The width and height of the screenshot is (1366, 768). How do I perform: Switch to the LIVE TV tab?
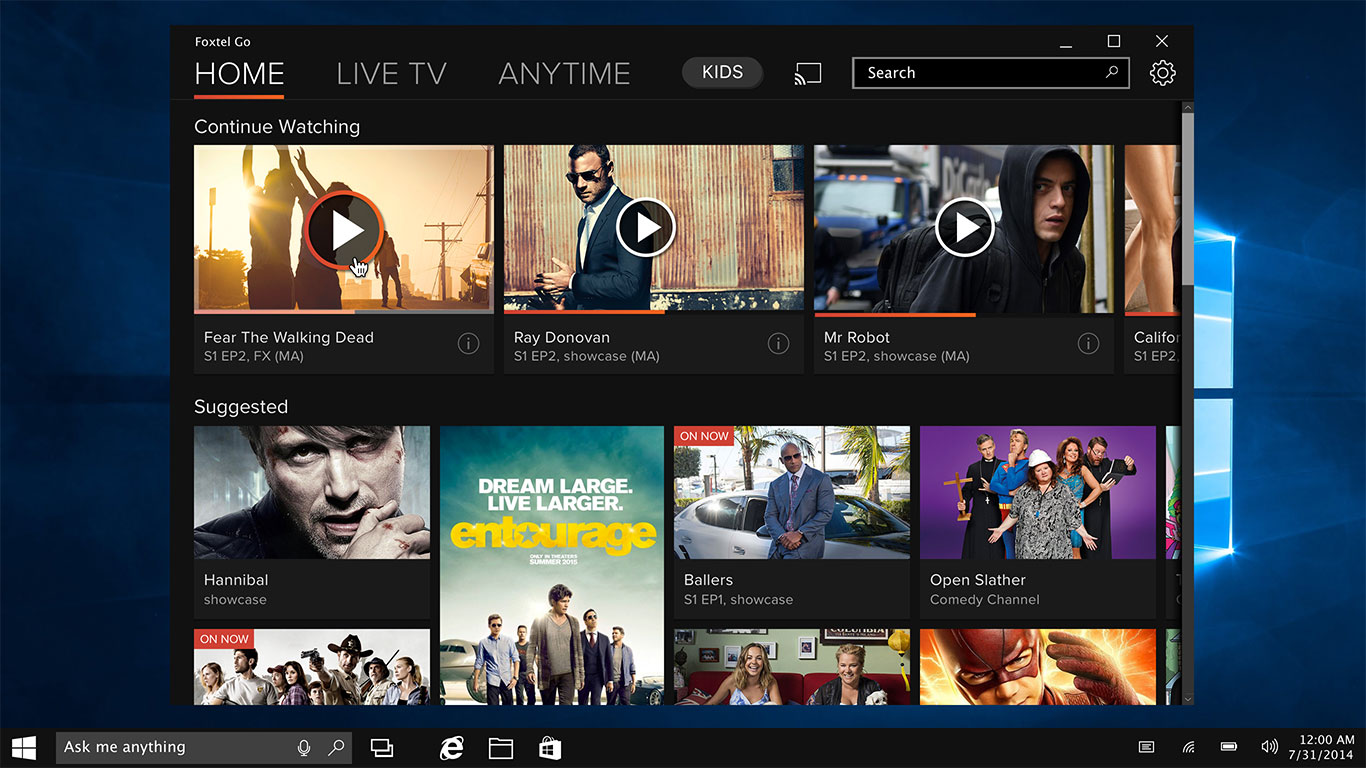391,74
